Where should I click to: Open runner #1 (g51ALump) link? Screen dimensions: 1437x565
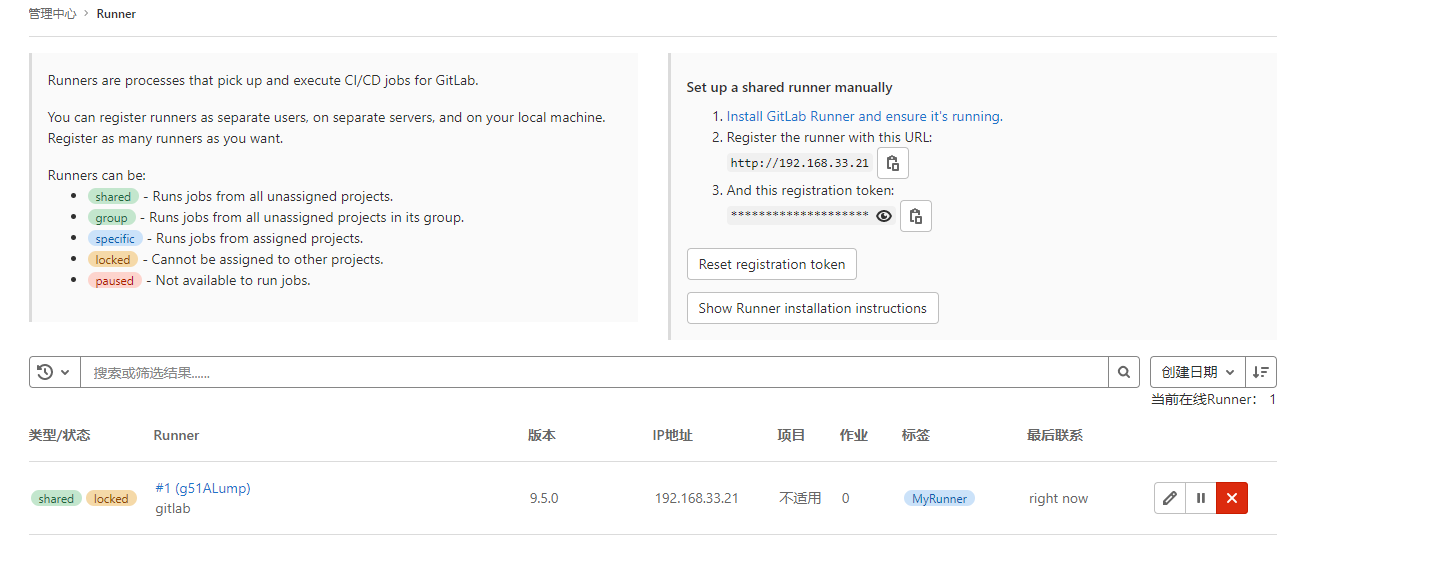203,488
